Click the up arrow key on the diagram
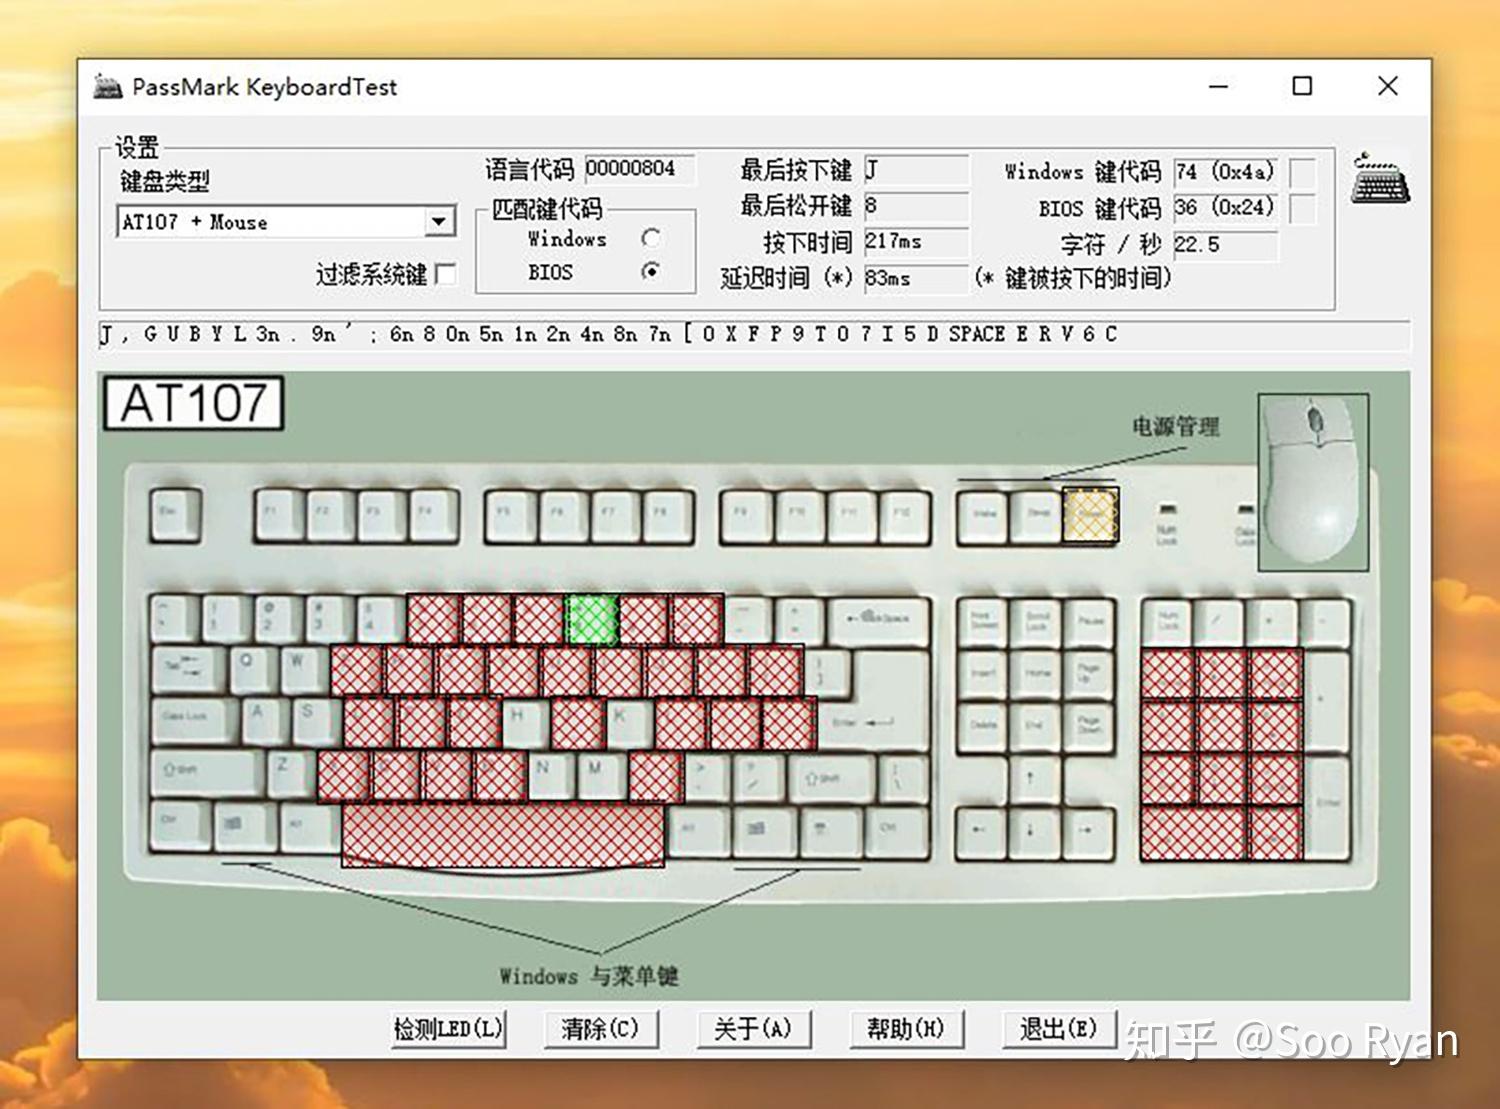This screenshot has height=1109, width=1500. pyautogui.click(x=1036, y=778)
